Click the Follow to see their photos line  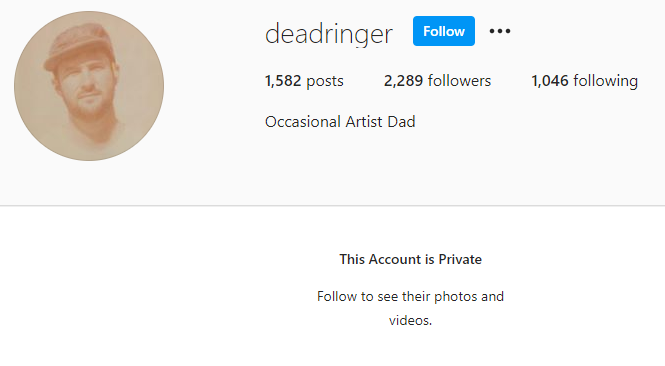[411, 296]
